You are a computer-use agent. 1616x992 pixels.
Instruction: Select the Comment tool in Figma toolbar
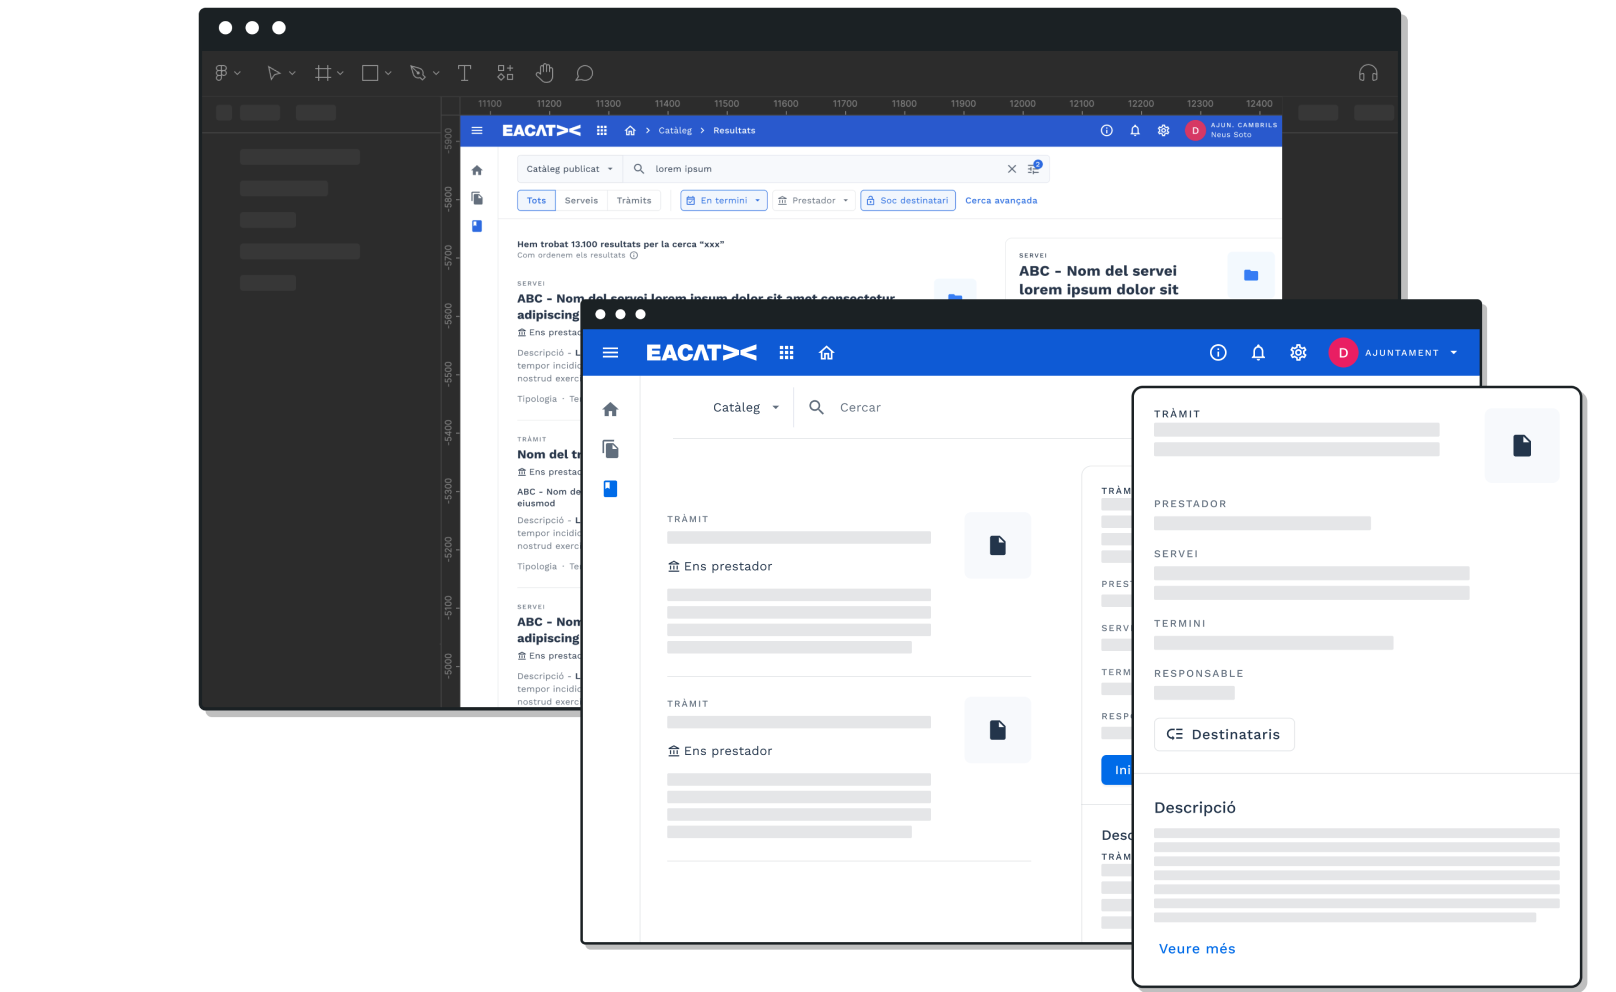point(584,73)
